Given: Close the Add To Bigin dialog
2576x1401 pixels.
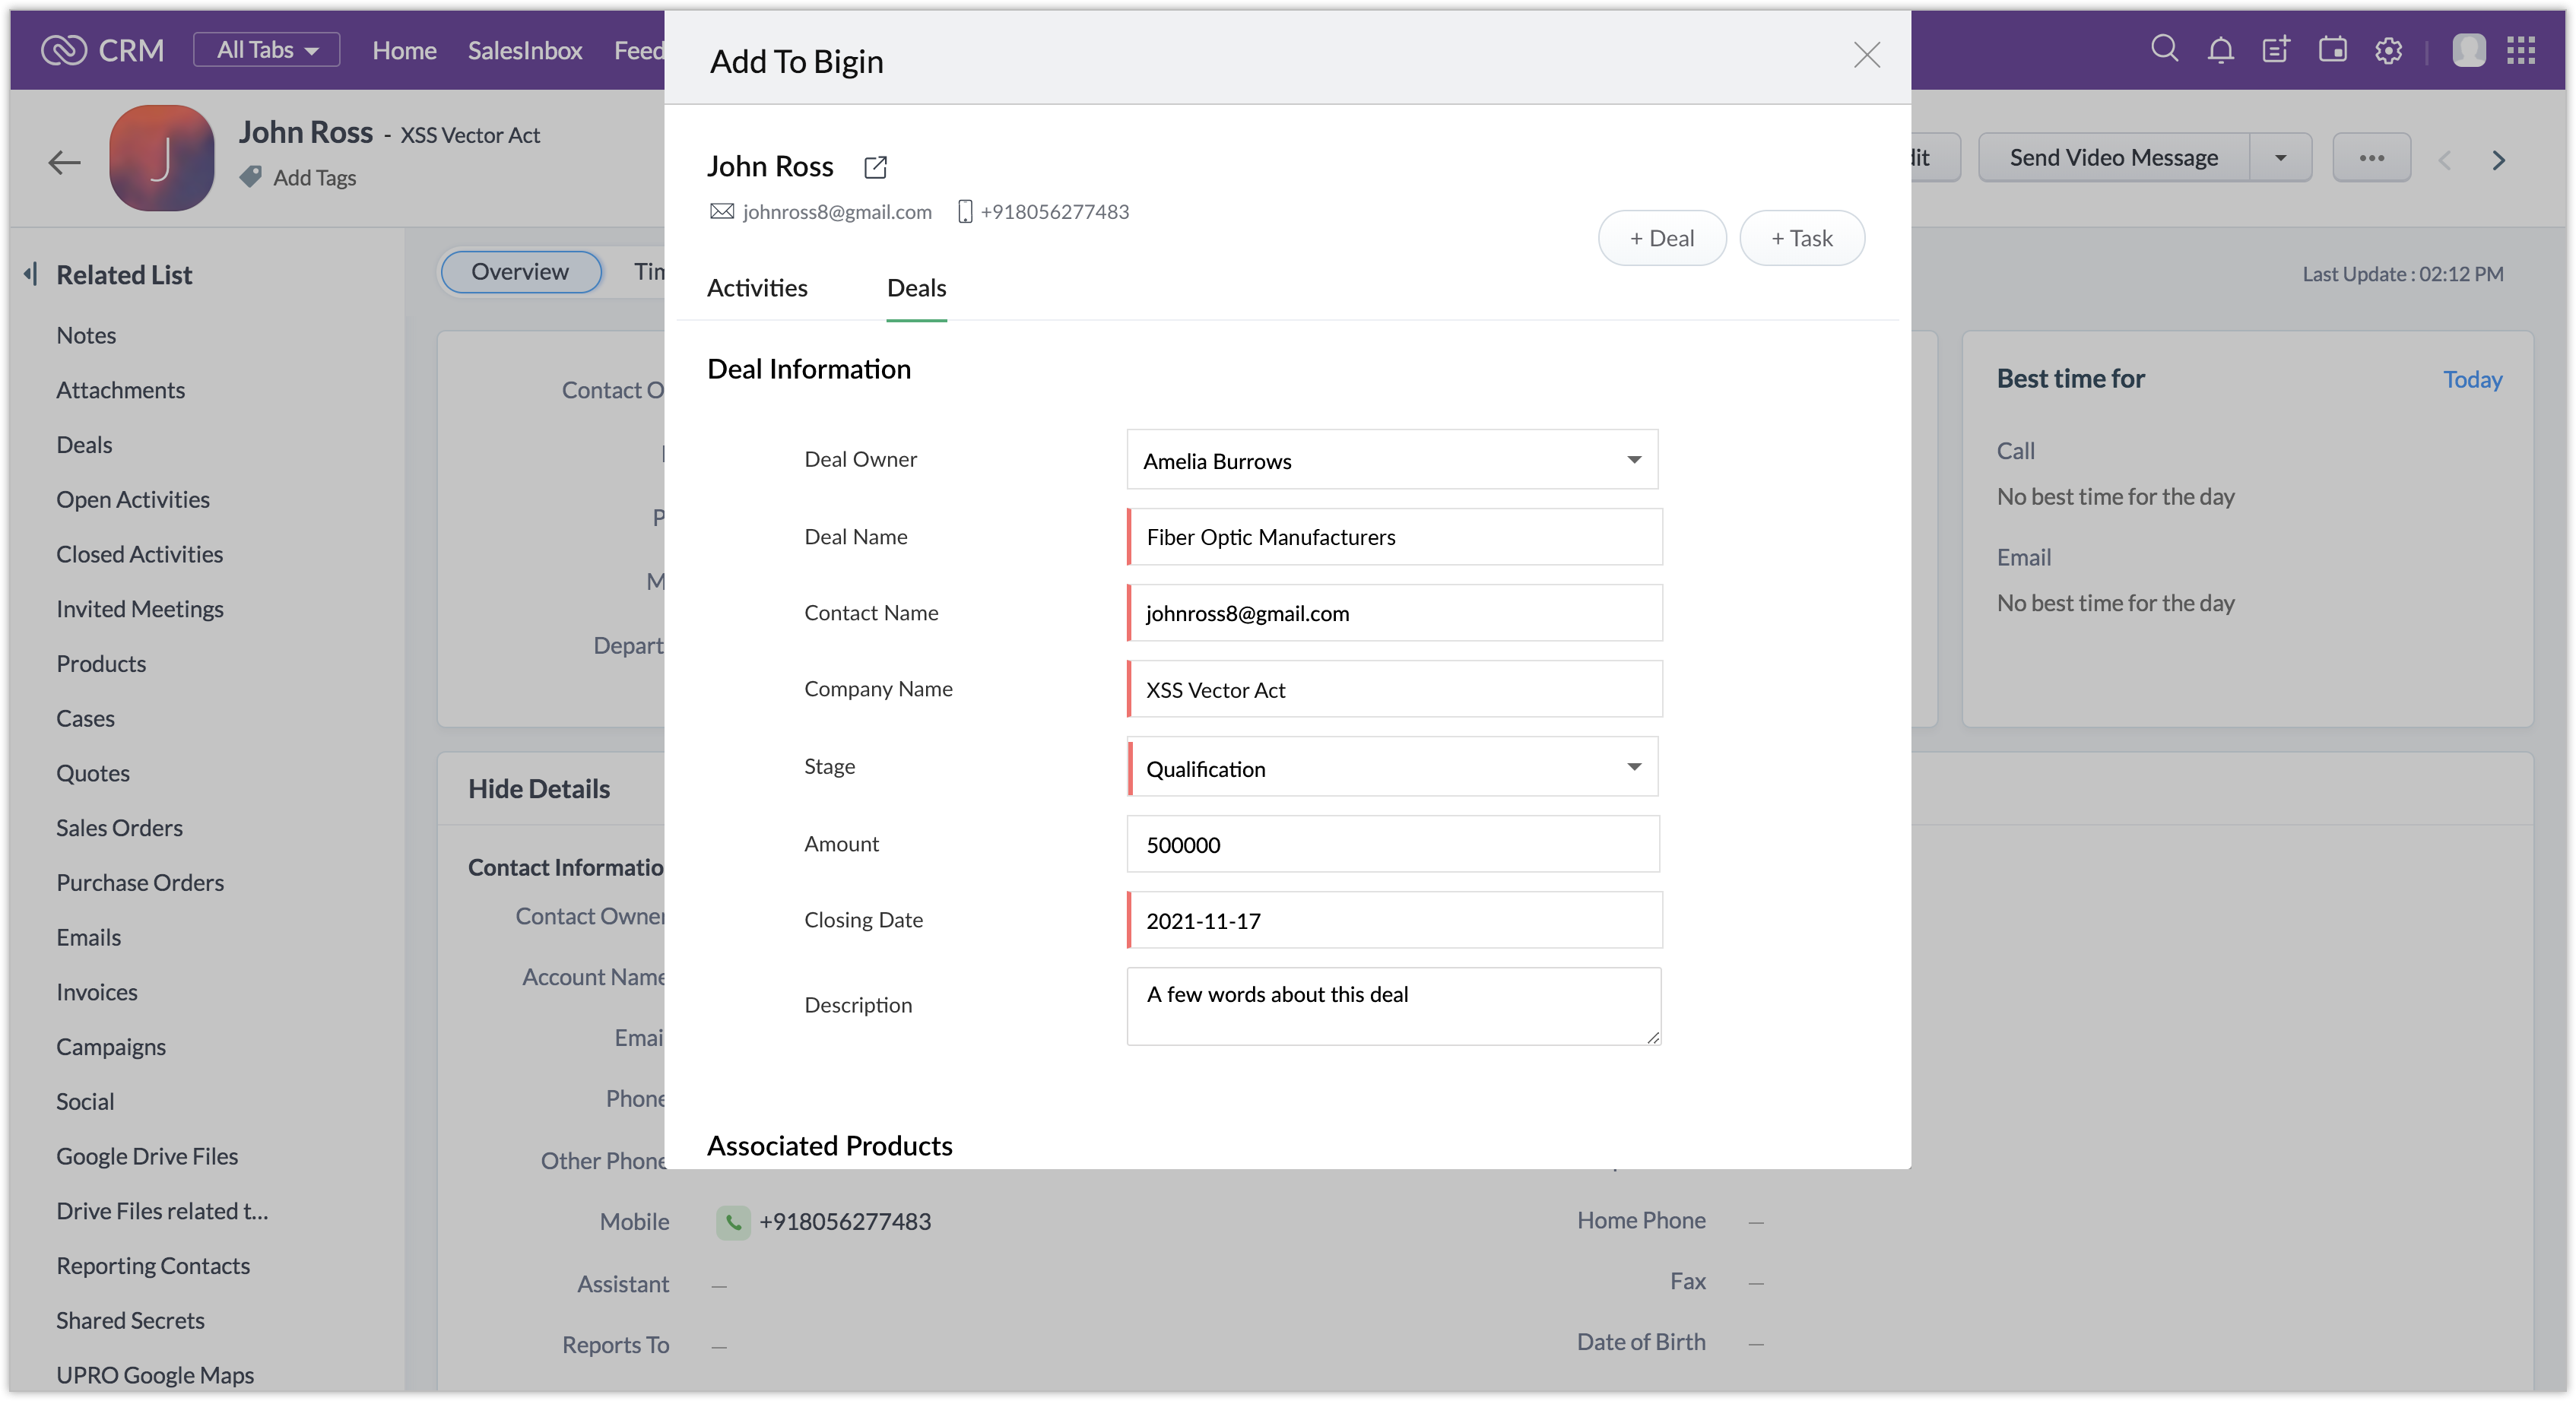Looking at the screenshot, I should coord(1866,55).
